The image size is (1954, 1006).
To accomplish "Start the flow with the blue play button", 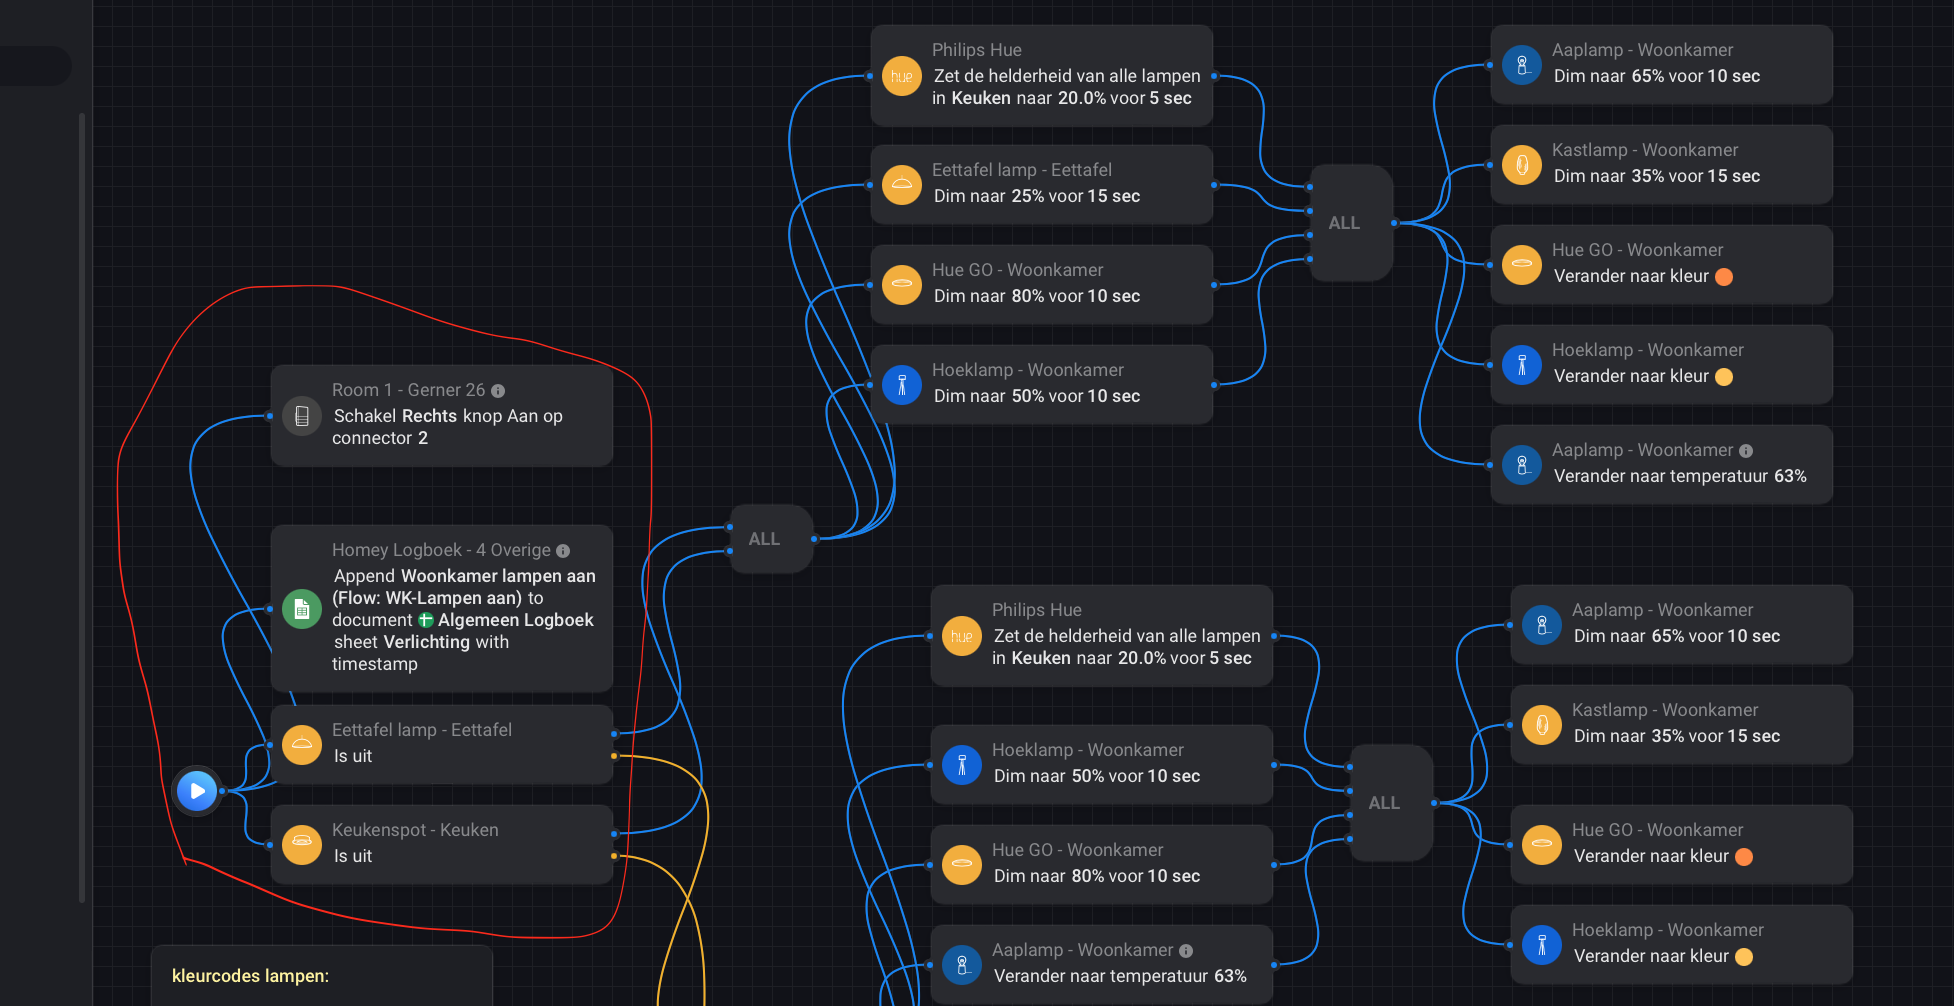I will [x=198, y=791].
